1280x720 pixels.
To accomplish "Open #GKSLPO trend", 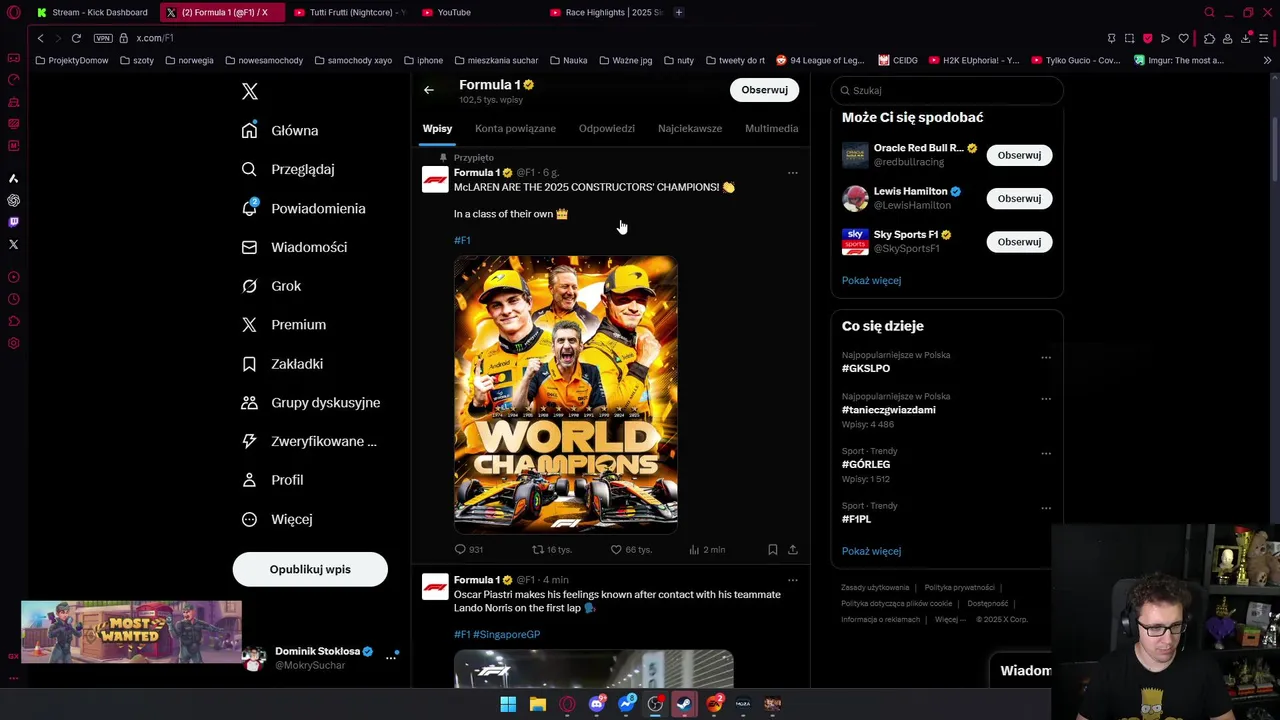I will pyautogui.click(x=866, y=368).
